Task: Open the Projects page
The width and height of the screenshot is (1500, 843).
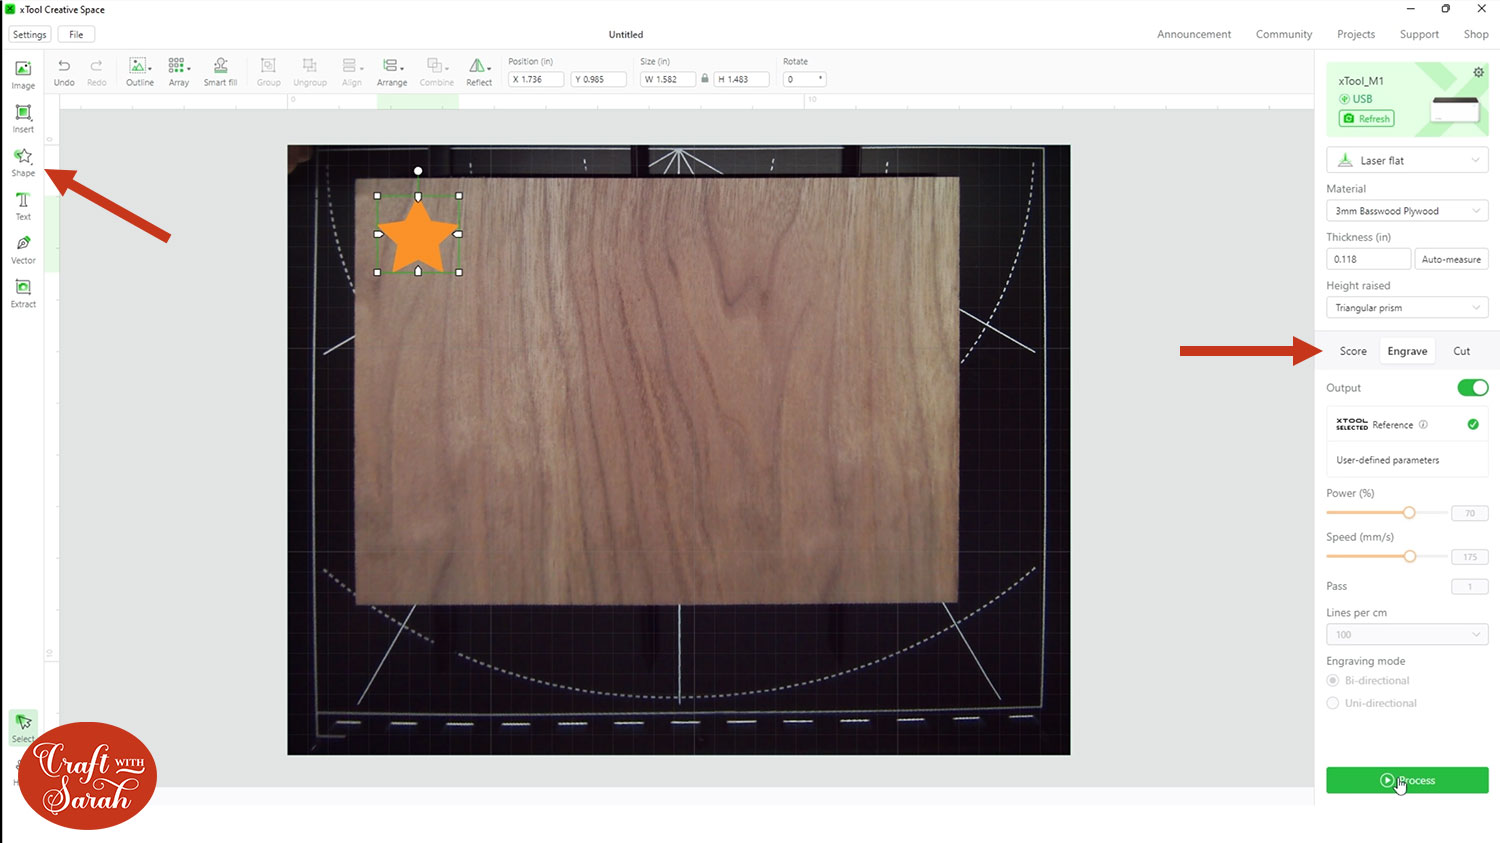Action: tap(1356, 34)
